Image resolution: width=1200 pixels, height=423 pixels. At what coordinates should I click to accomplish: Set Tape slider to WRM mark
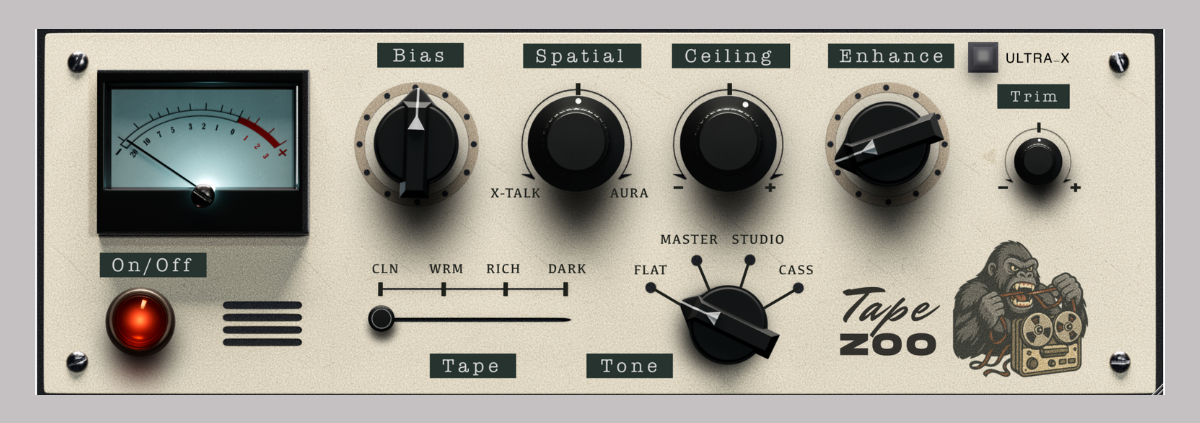coord(444,289)
